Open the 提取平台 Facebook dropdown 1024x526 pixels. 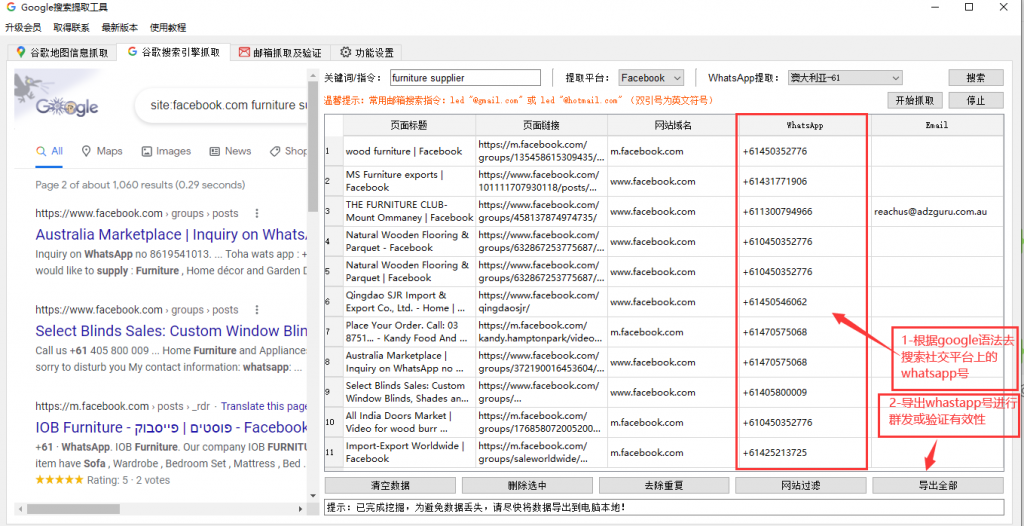651,78
